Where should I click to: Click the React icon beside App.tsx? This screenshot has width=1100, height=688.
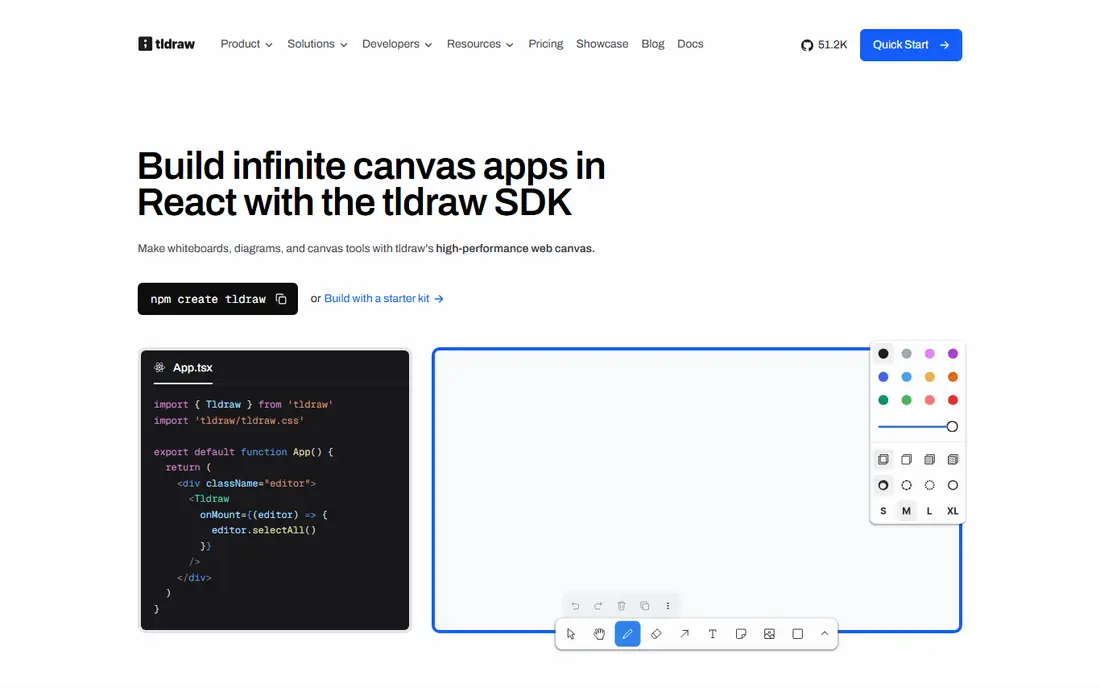[160, 367]
